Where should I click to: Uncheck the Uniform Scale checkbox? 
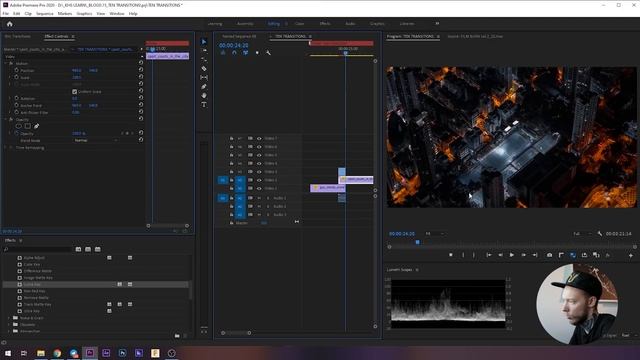(x=74, y=91)
